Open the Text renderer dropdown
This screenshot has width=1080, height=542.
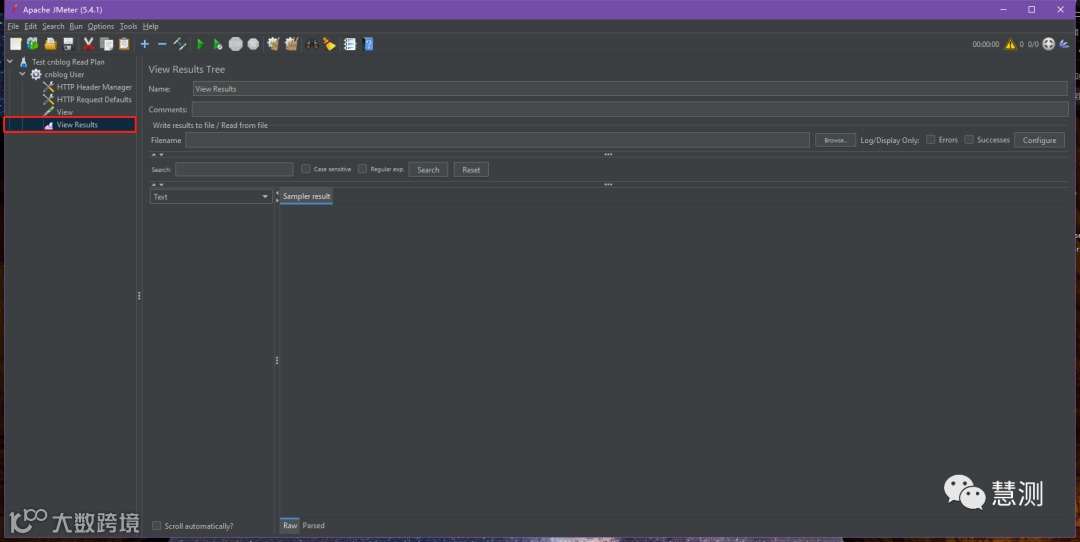tap(211, 197)
